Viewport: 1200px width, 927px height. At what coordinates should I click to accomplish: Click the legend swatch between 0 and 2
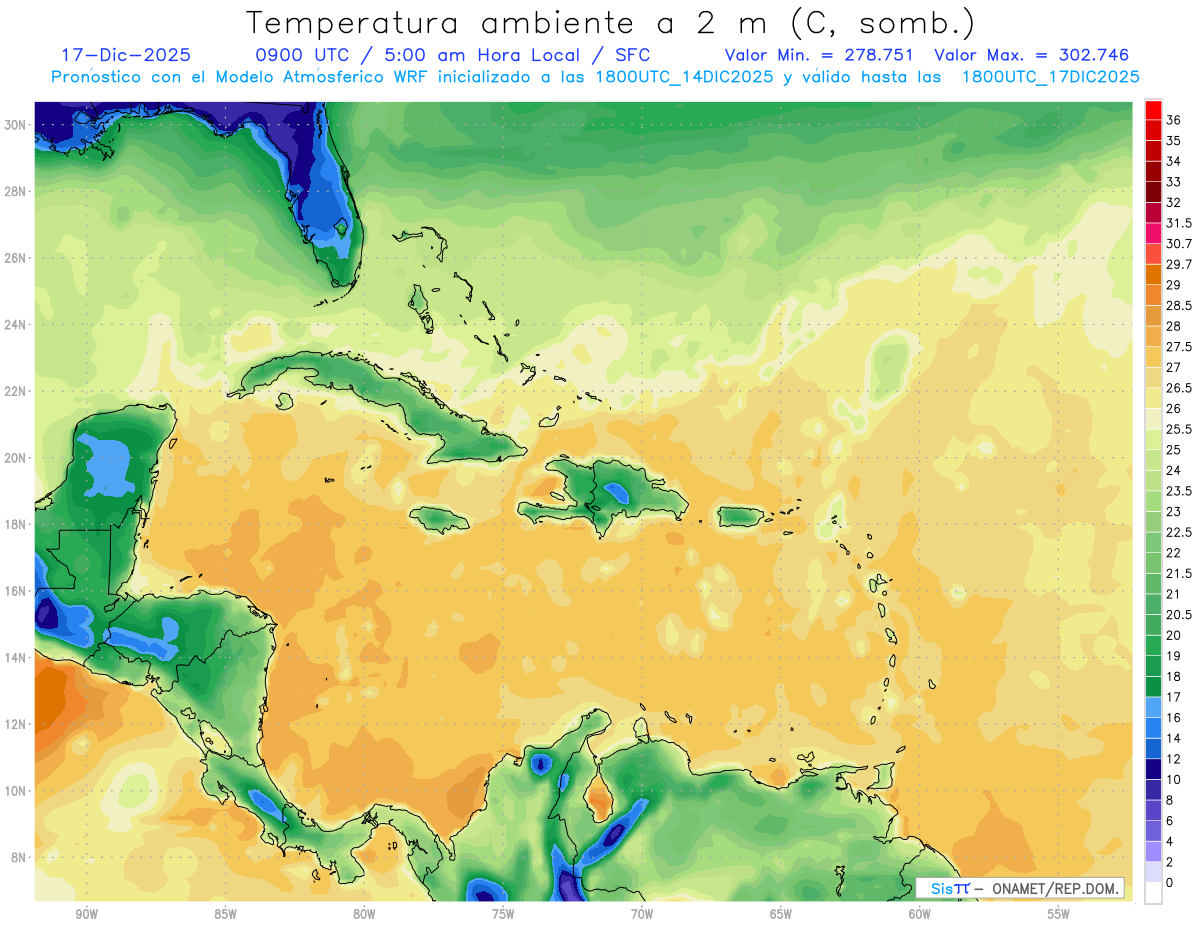pyautogui.click(x=1153, y=872)
